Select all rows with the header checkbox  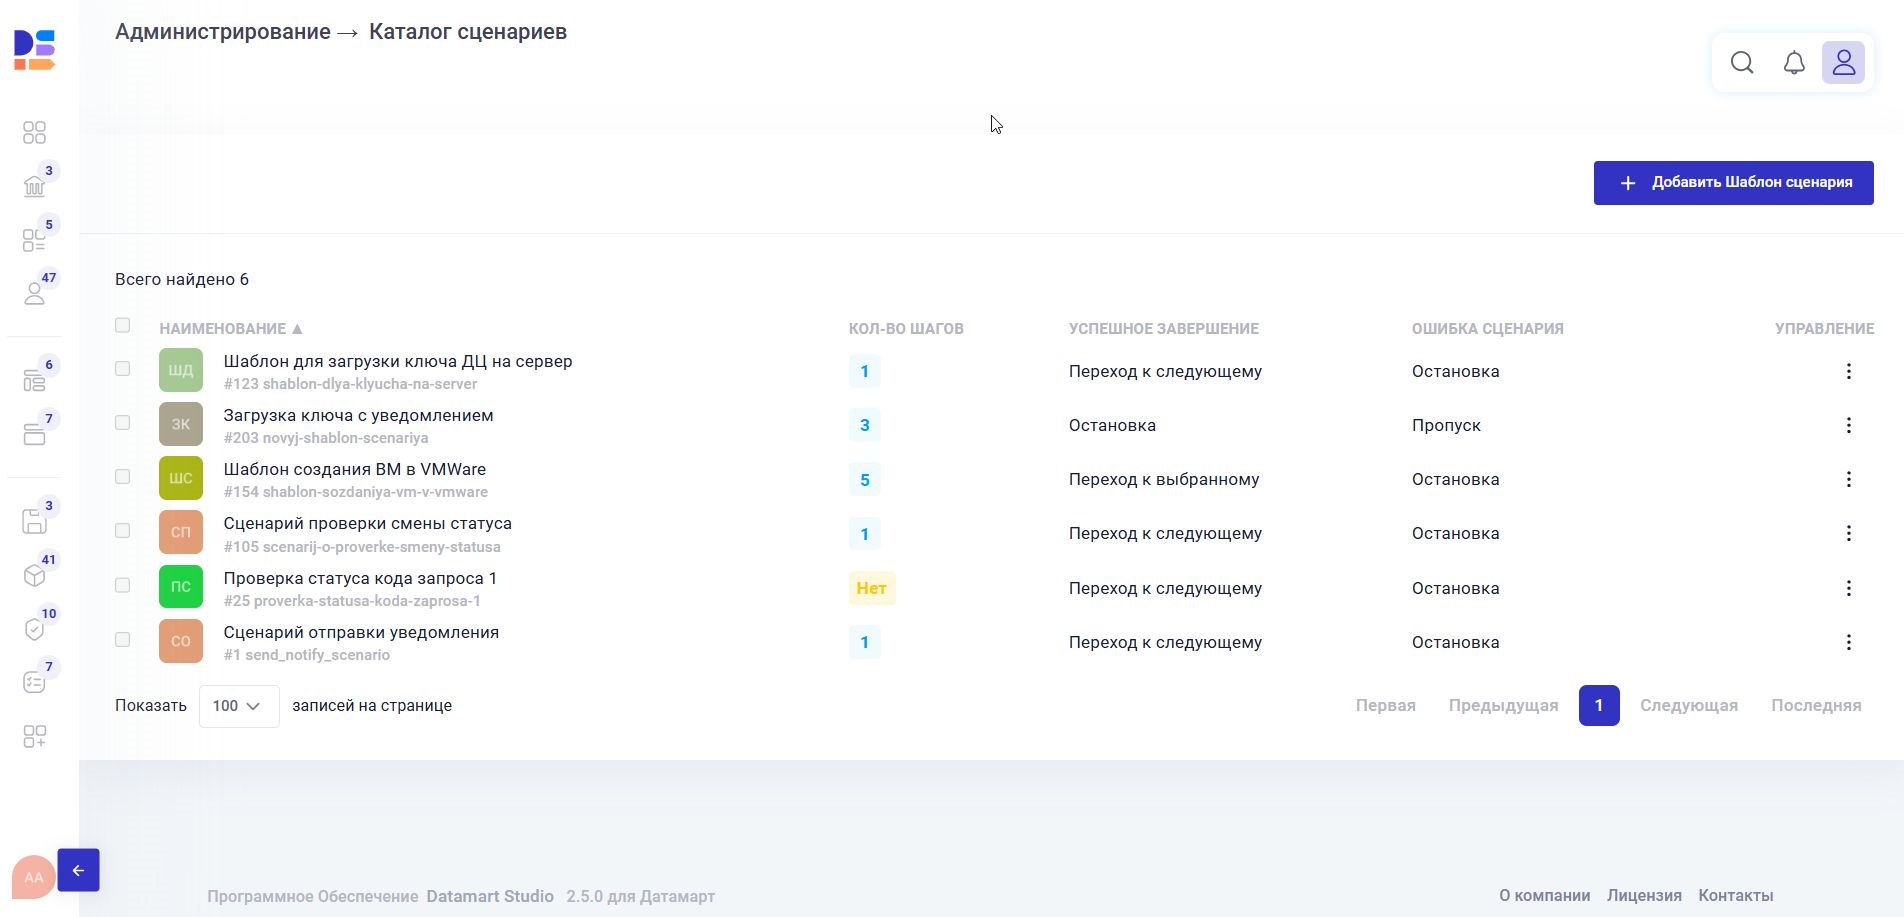[x=122, y=325]
